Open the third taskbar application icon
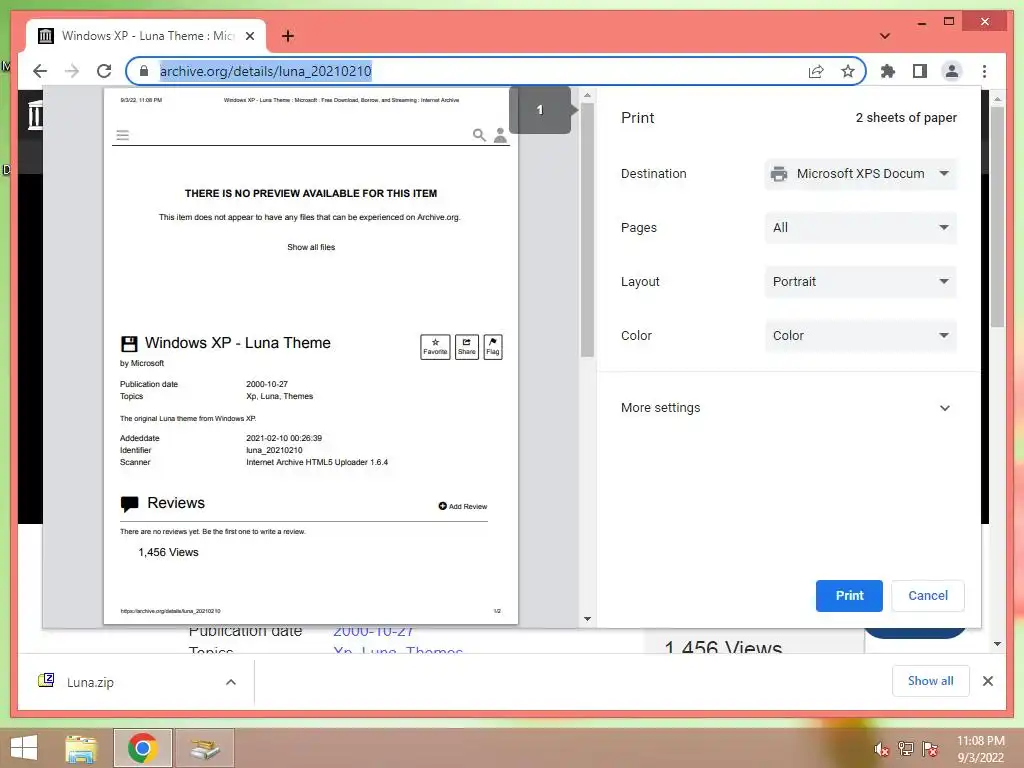 [x=204, y=748]
